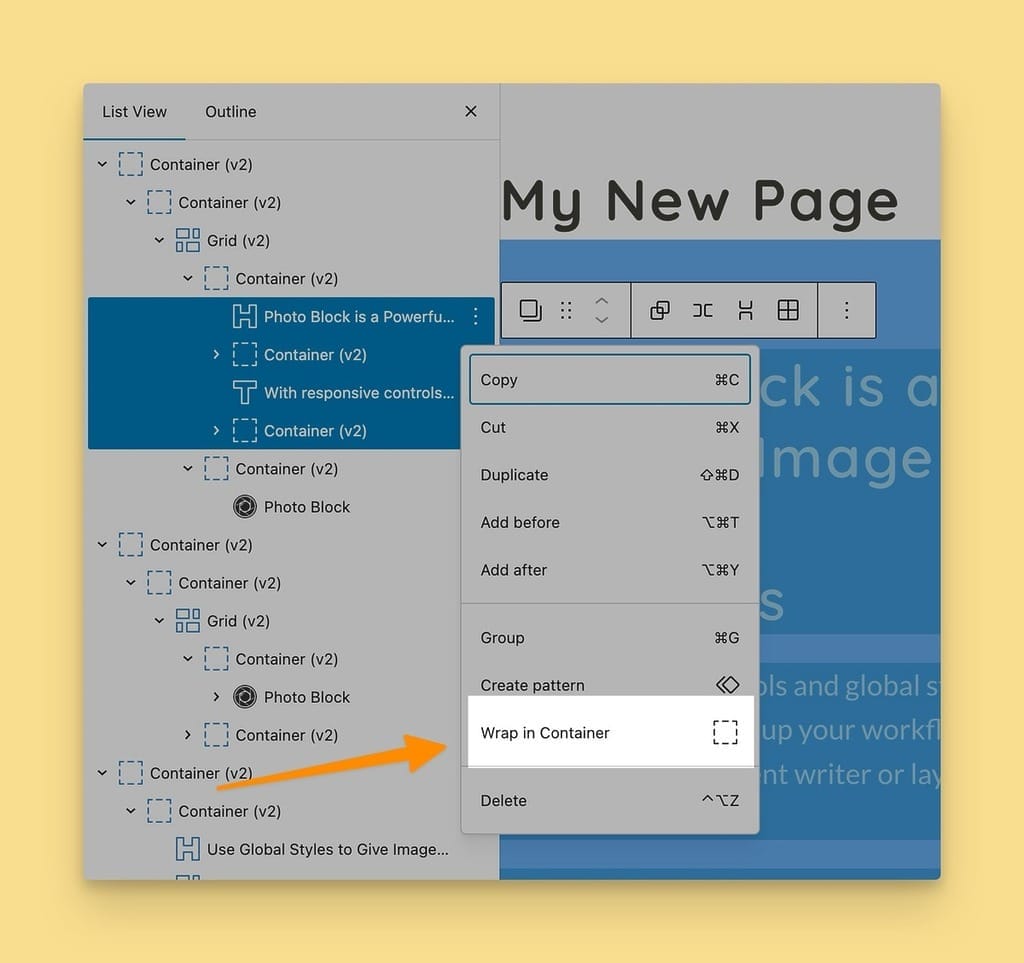This screenshot has width=1024, height=963.
Task: Close the List View panel
Action: click(x=471, y=112)
